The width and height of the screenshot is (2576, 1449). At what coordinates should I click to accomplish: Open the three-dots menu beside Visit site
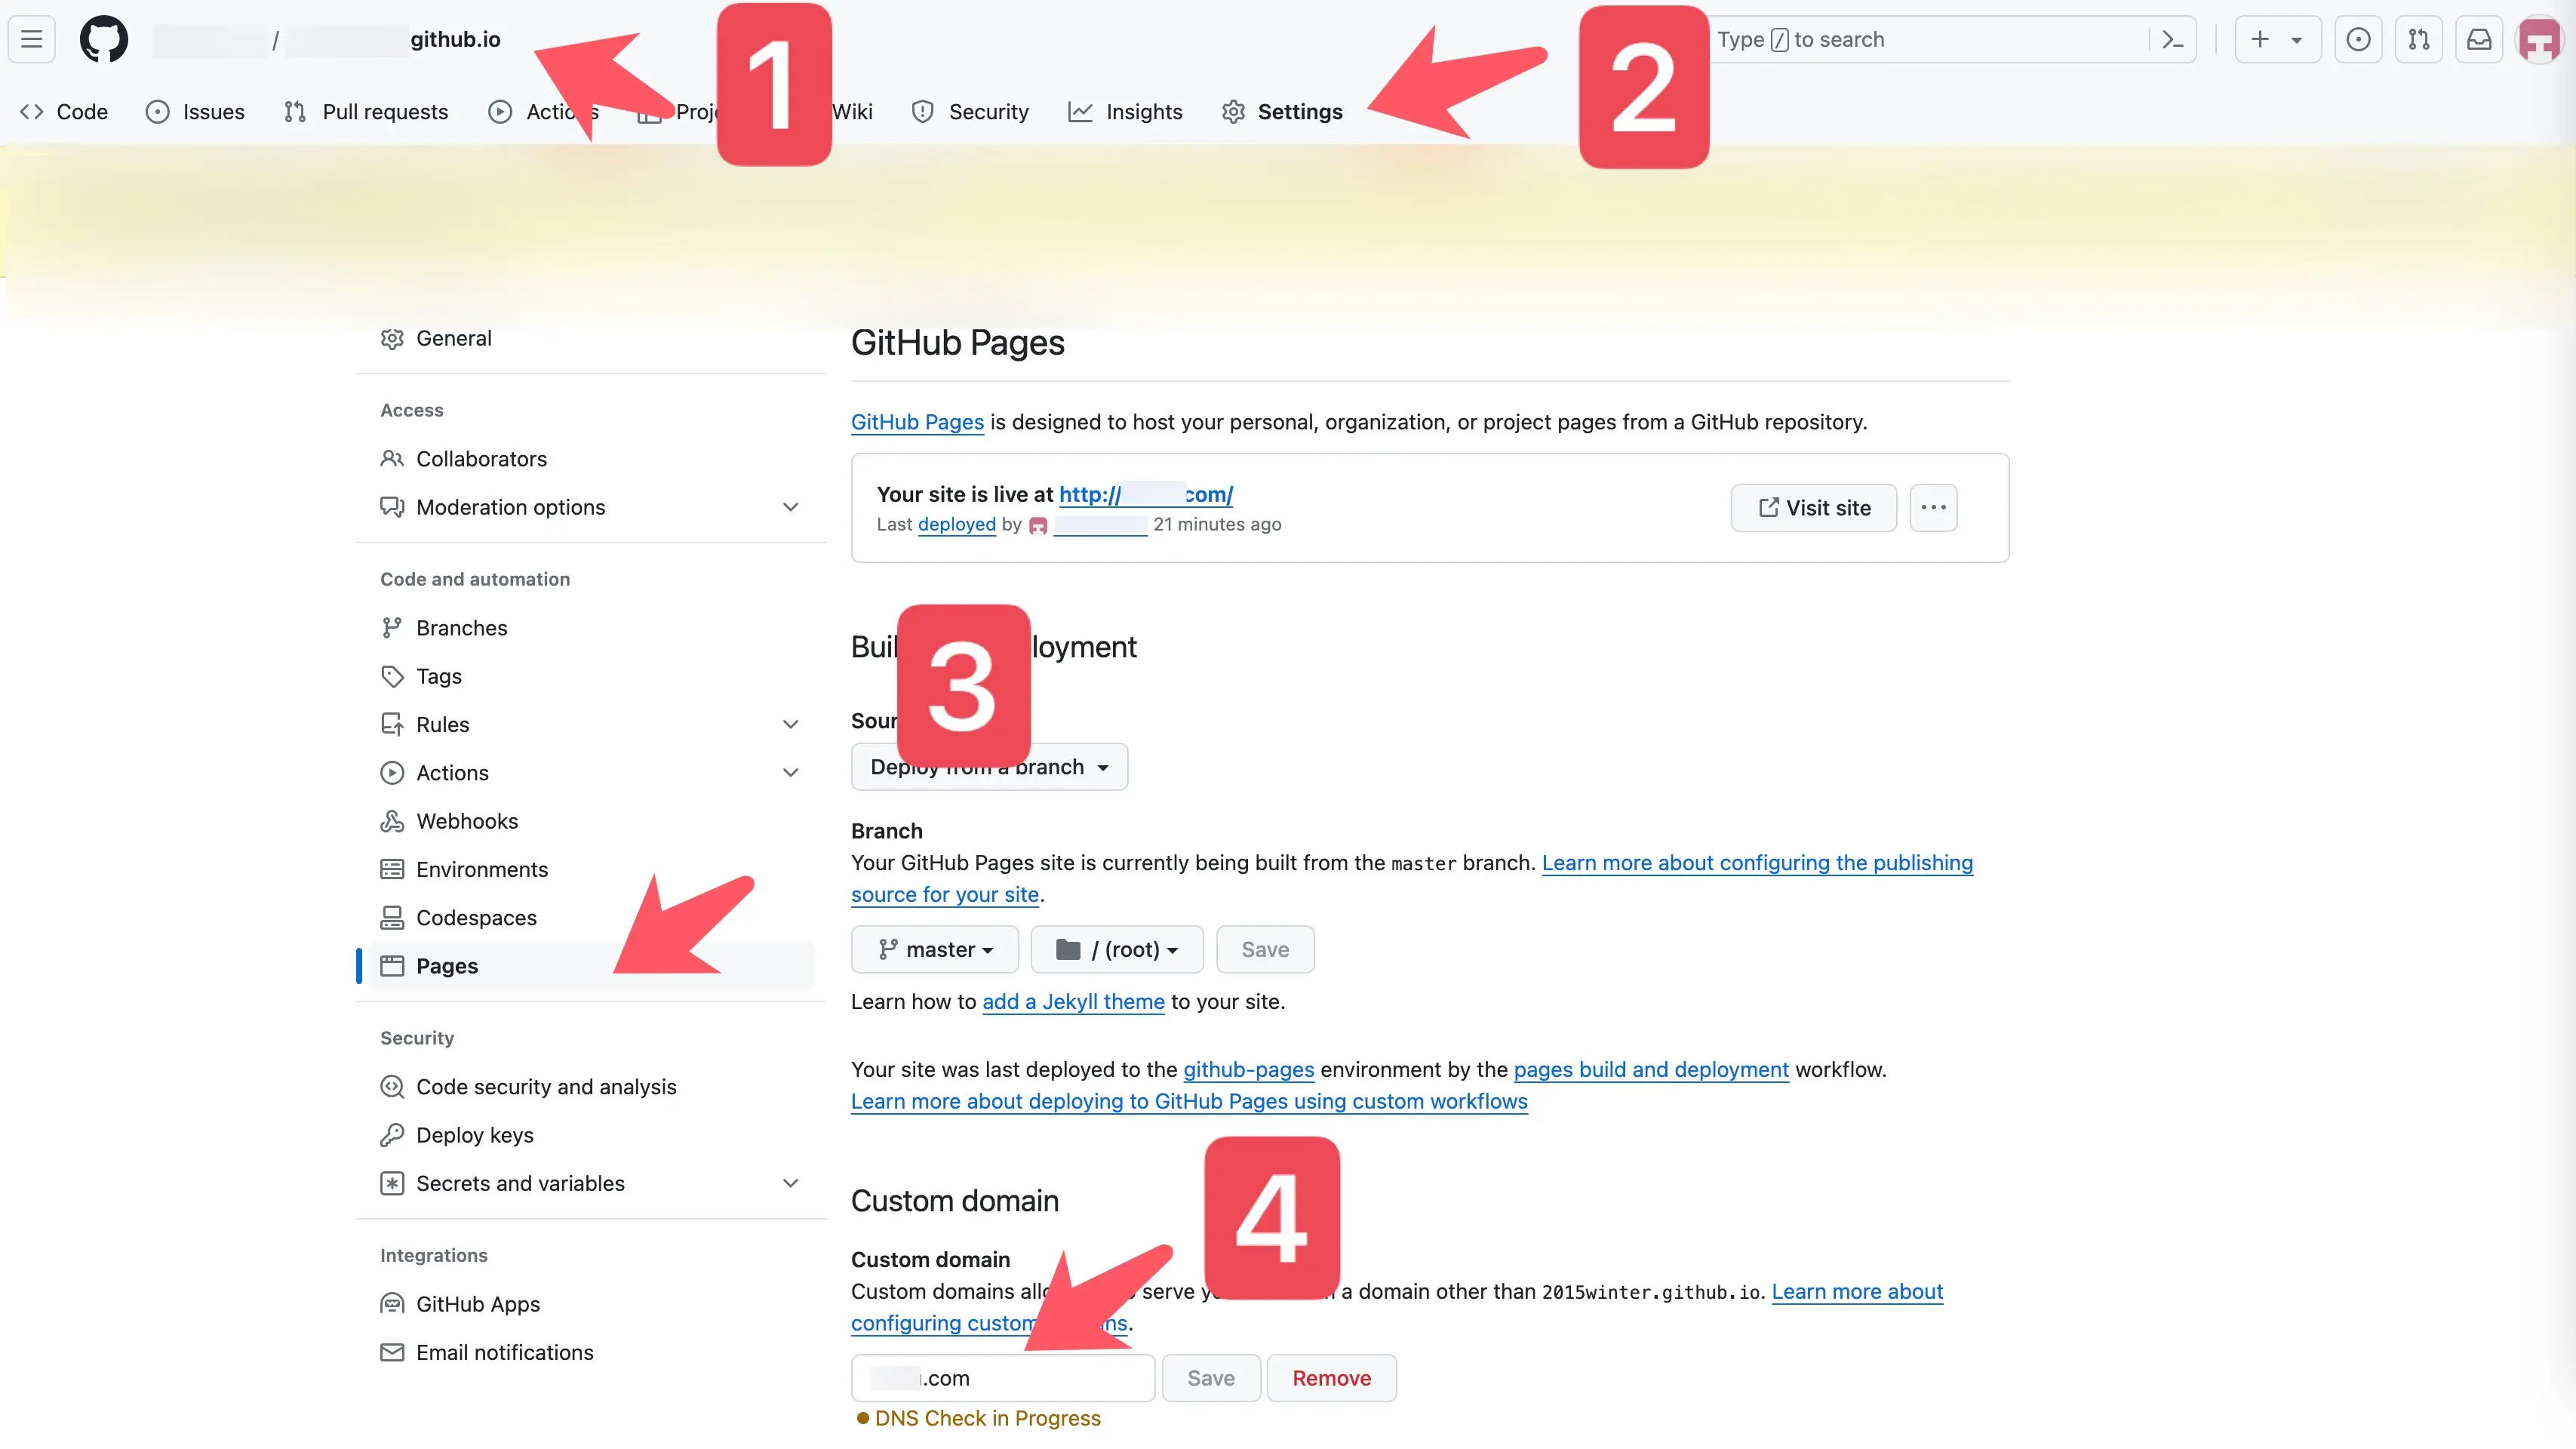pyautogui.click(x=1933, y=508)
